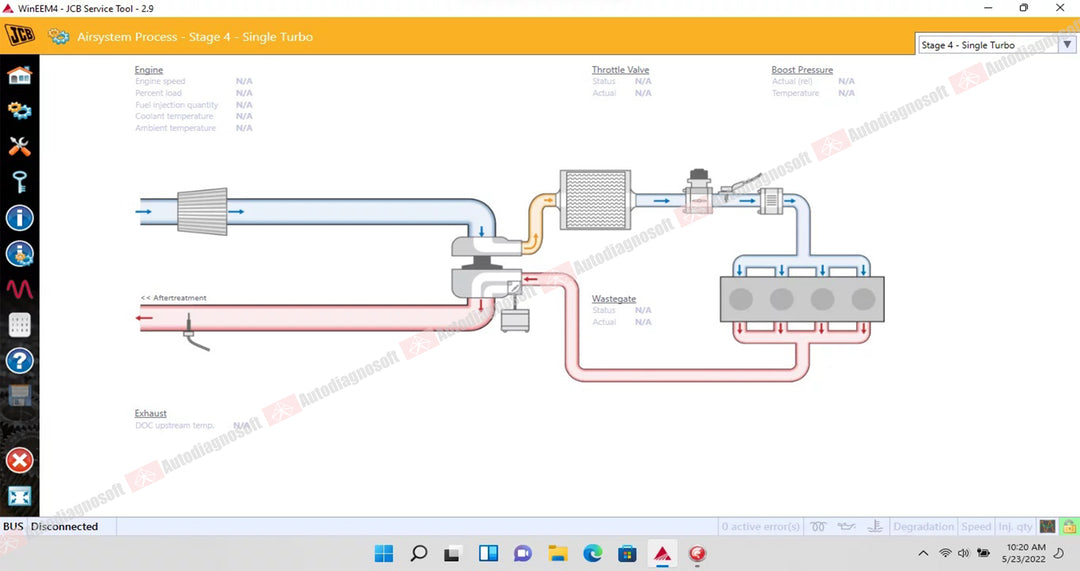Go to the Home screen via house icon

click(19, 74)
